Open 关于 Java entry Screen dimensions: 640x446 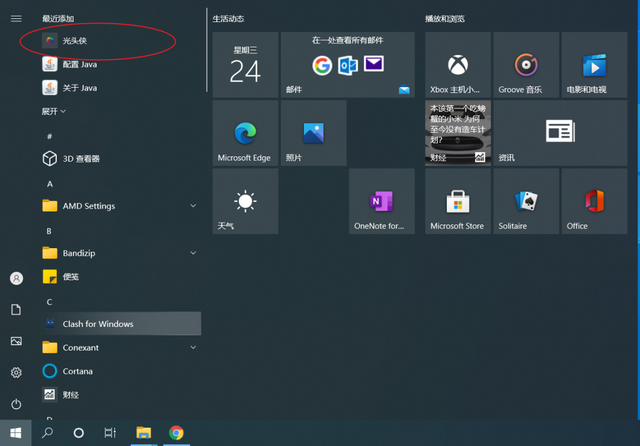point(120,88)
